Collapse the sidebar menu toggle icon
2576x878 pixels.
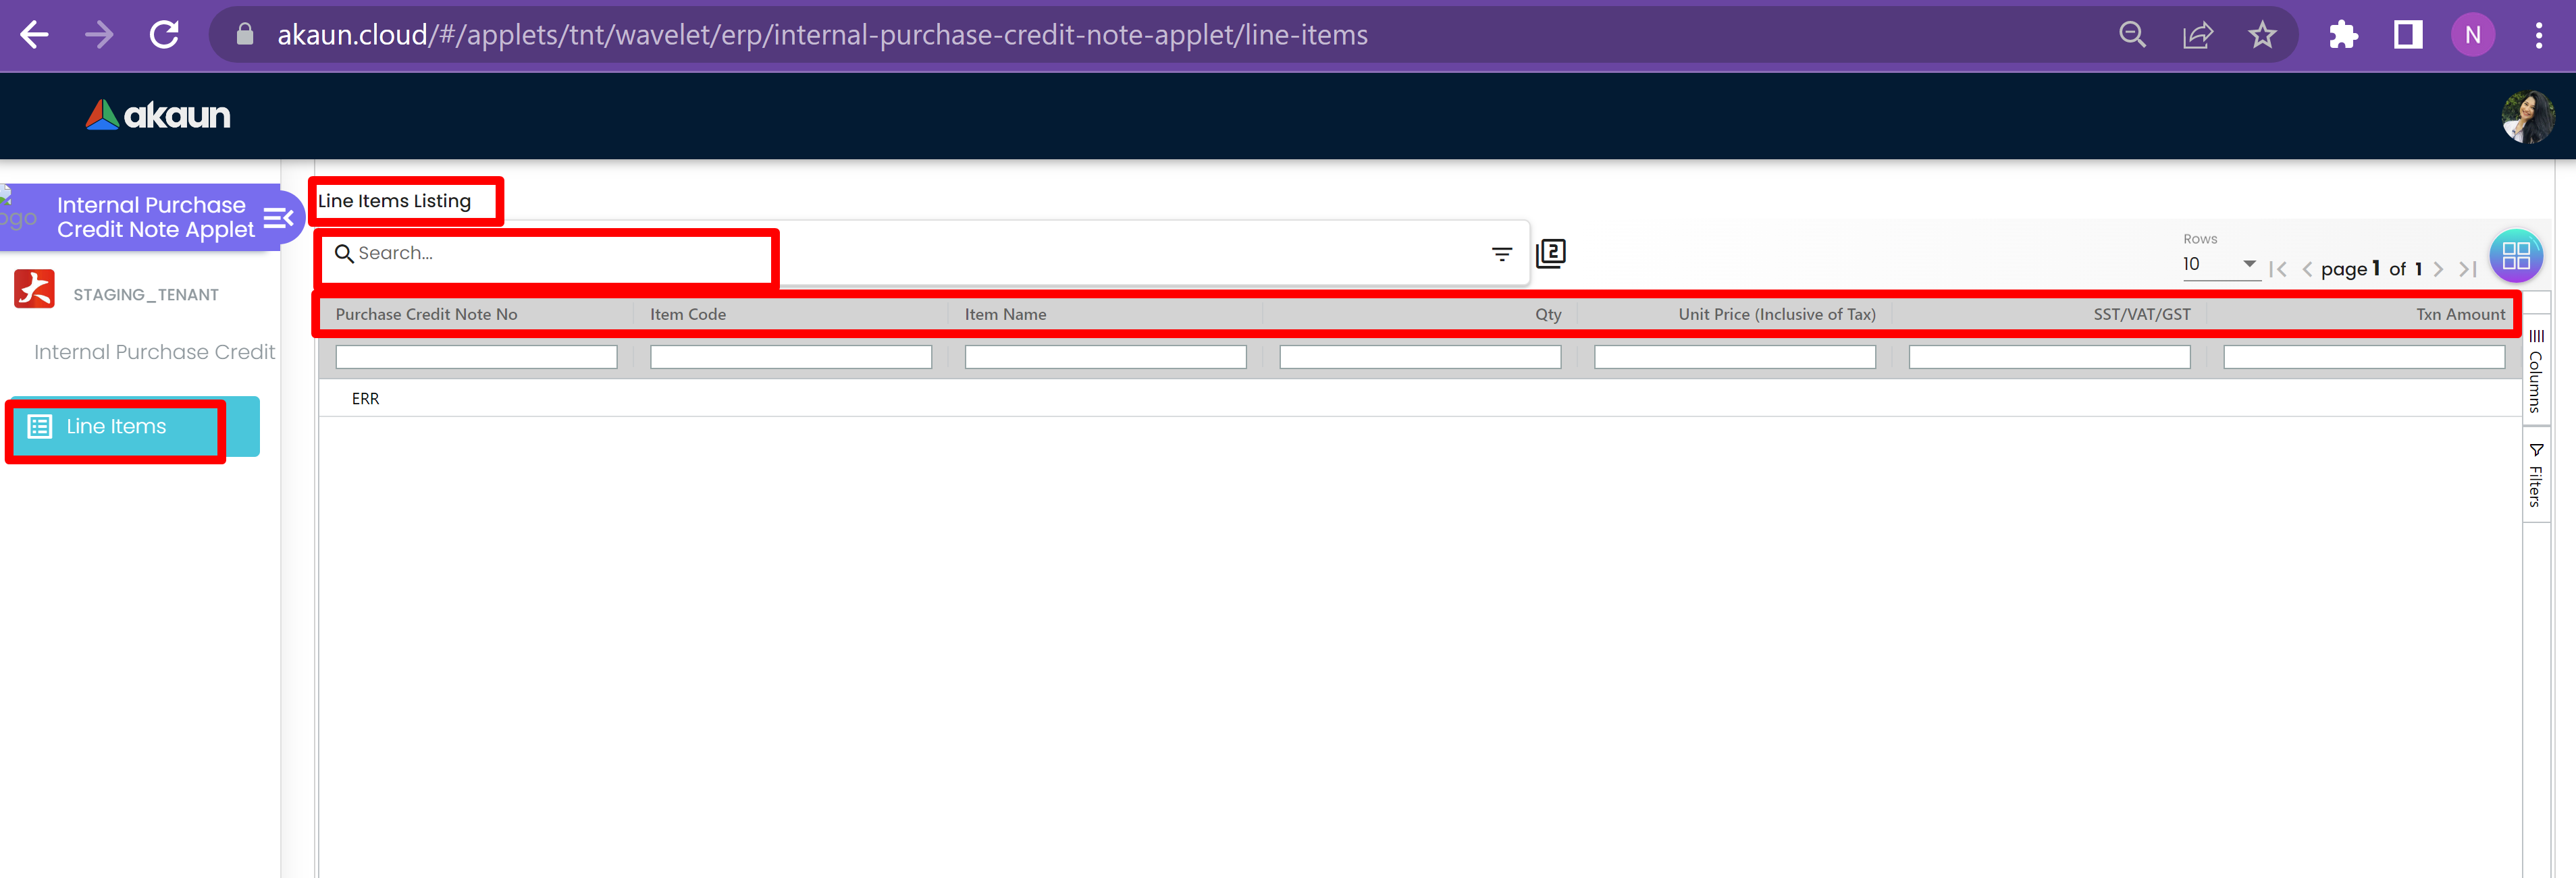click(x=278, y=217)
